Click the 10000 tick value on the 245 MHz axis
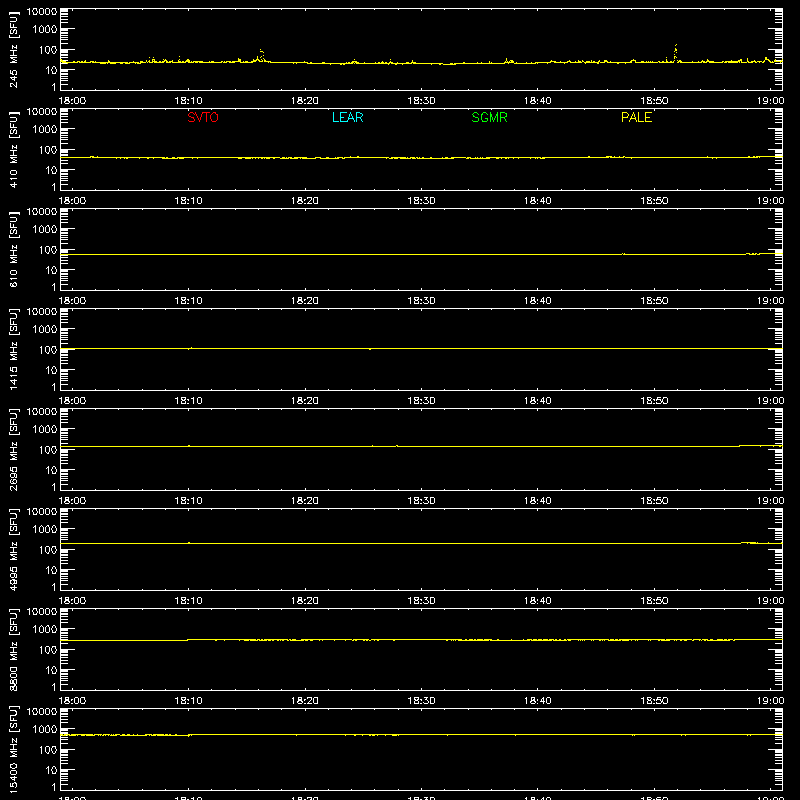The width and height of the screenshot is (800, 800). (42, 12)
